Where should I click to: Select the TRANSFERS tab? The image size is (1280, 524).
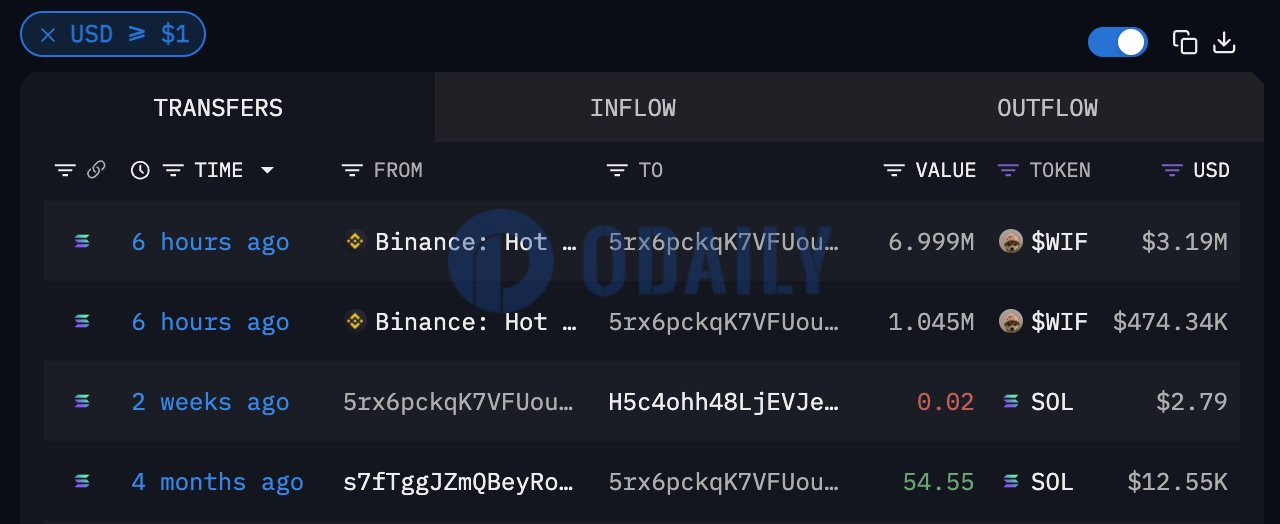[218, 108]
